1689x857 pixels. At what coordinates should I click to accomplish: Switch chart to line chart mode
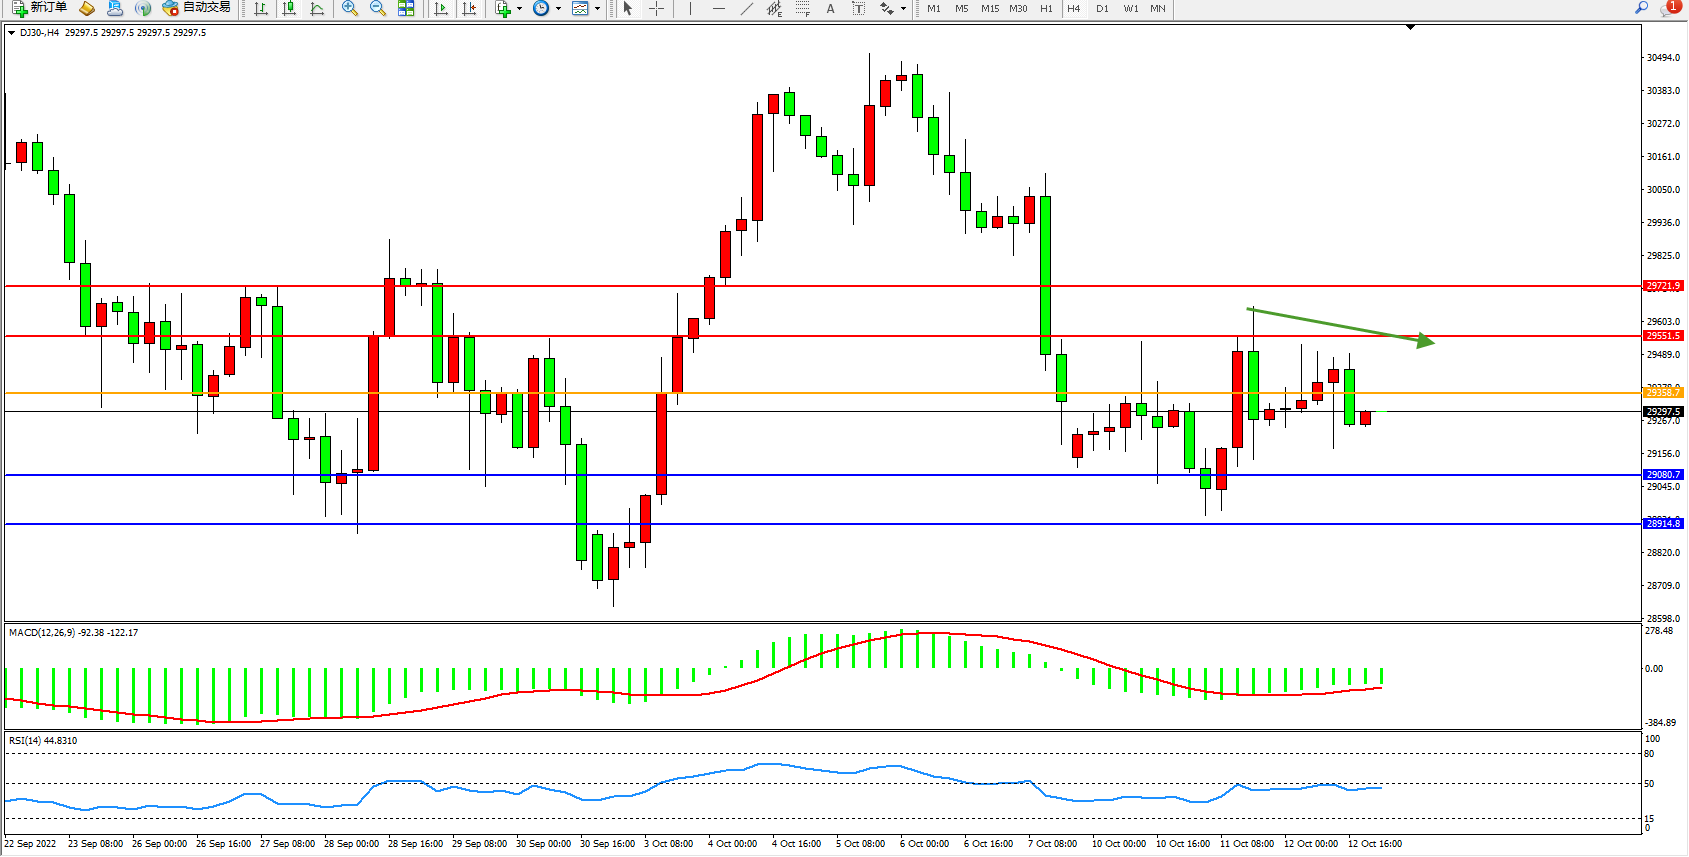pyautogui.click(x=317, y=8)
